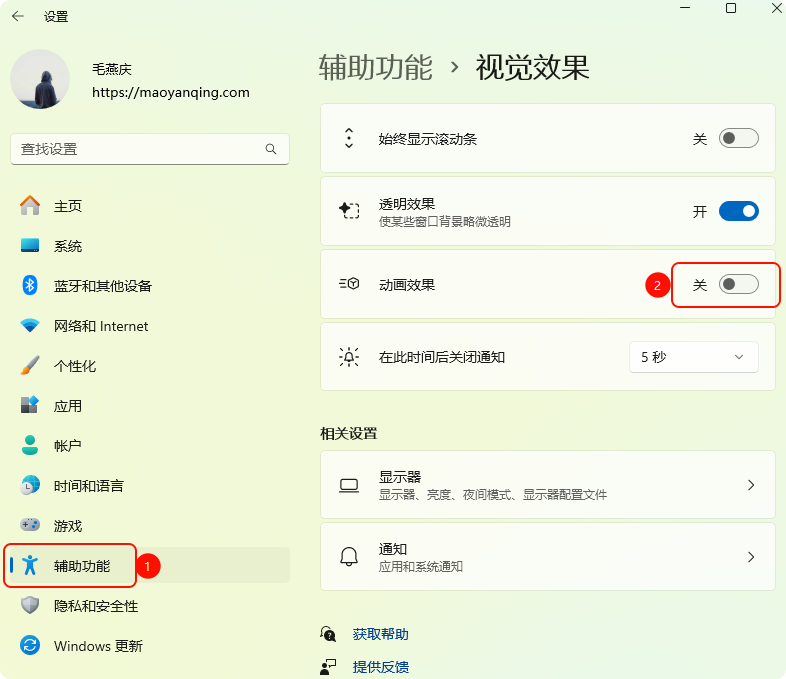Screen dimensions: 786x679
Task: Click the 游戏 controller icon
Action: 30,526
